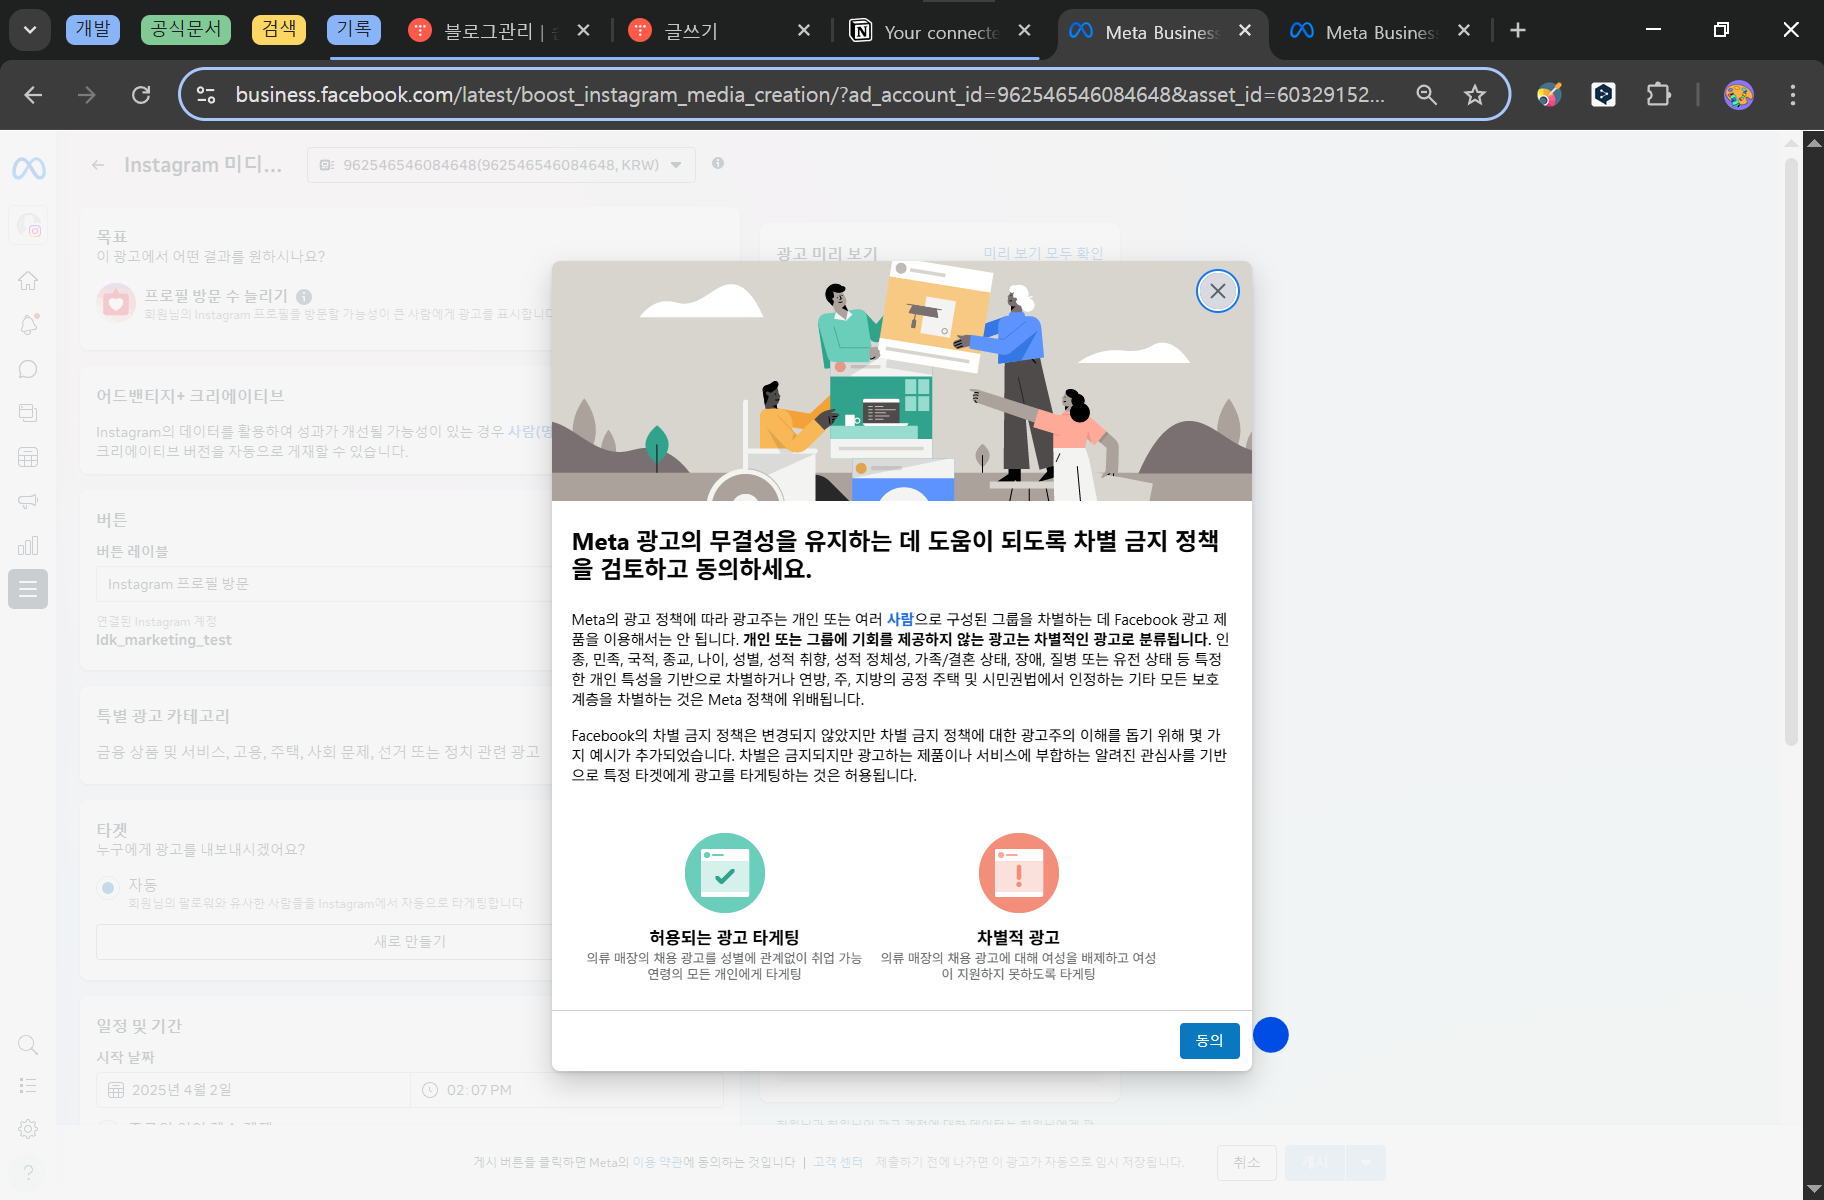Open the content posts icon in the sidebar
1824x1200 pixels.
coord(28,413)
